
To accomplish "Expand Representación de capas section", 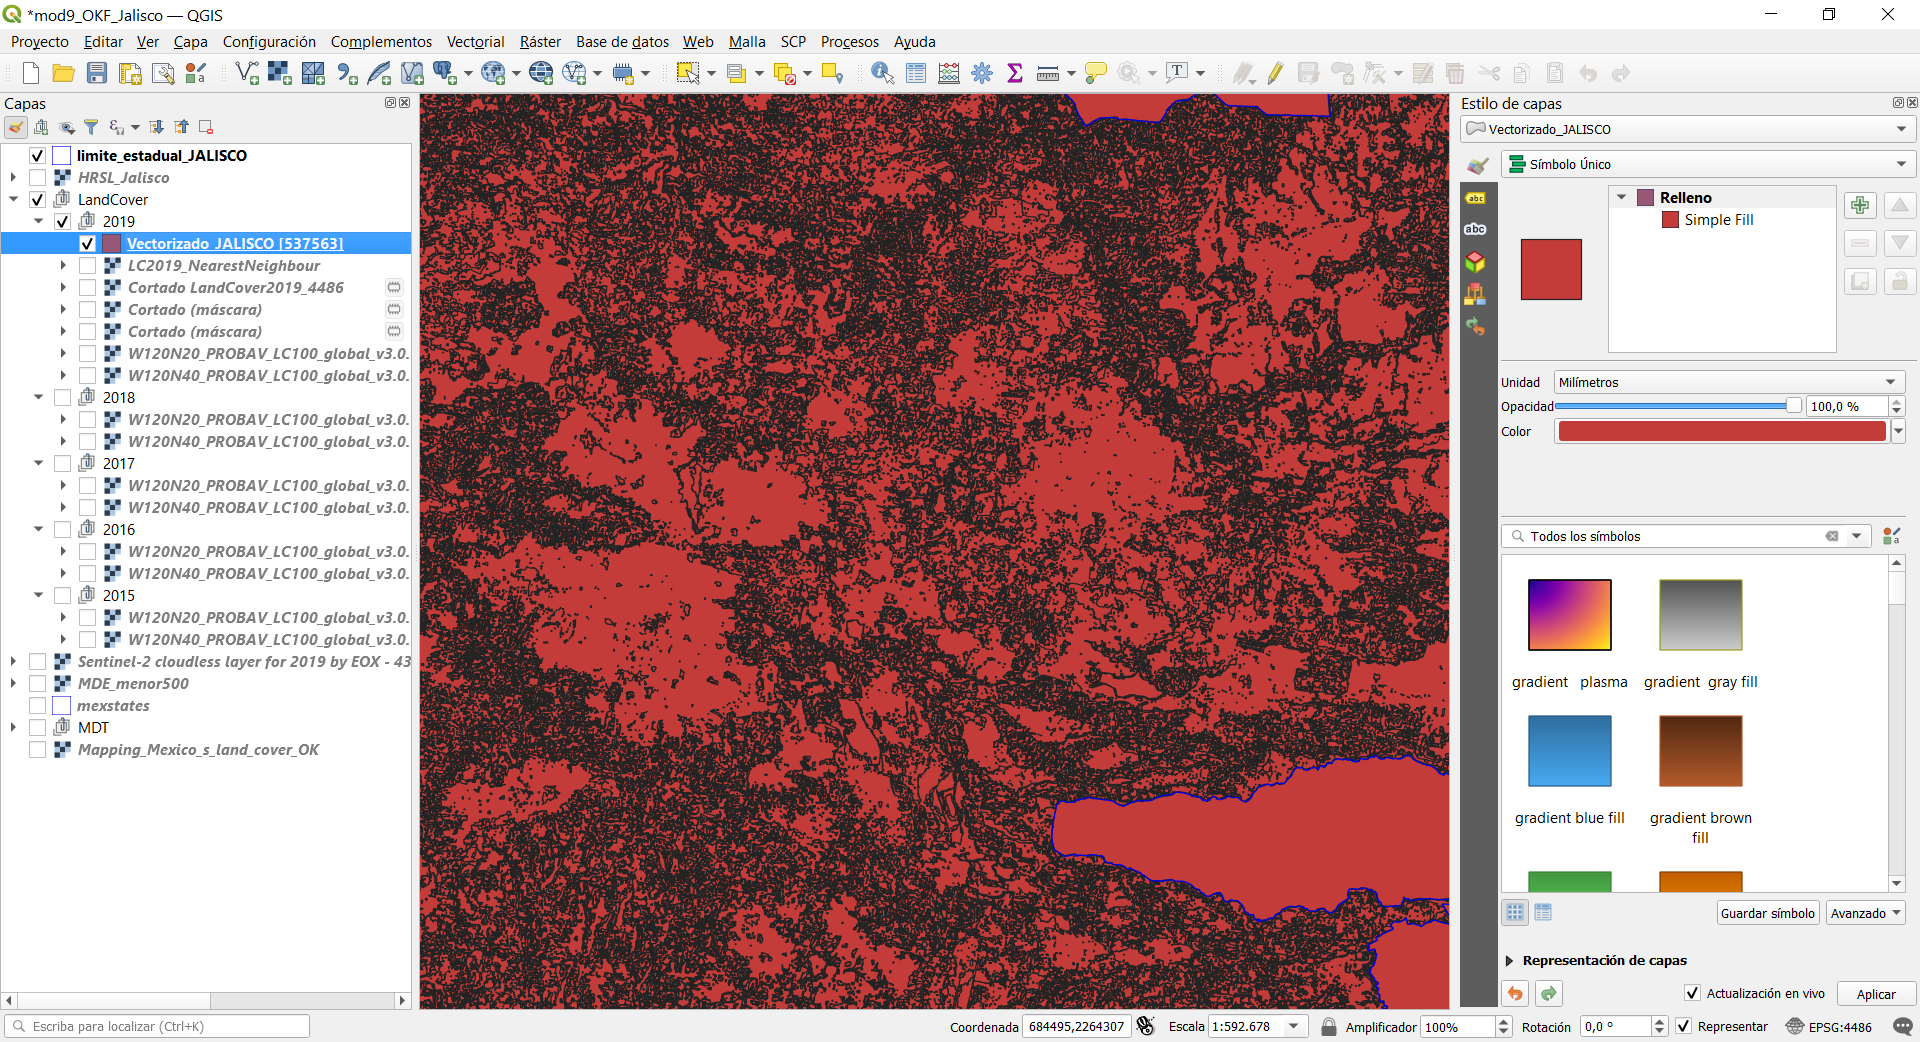I will 1509,960.
